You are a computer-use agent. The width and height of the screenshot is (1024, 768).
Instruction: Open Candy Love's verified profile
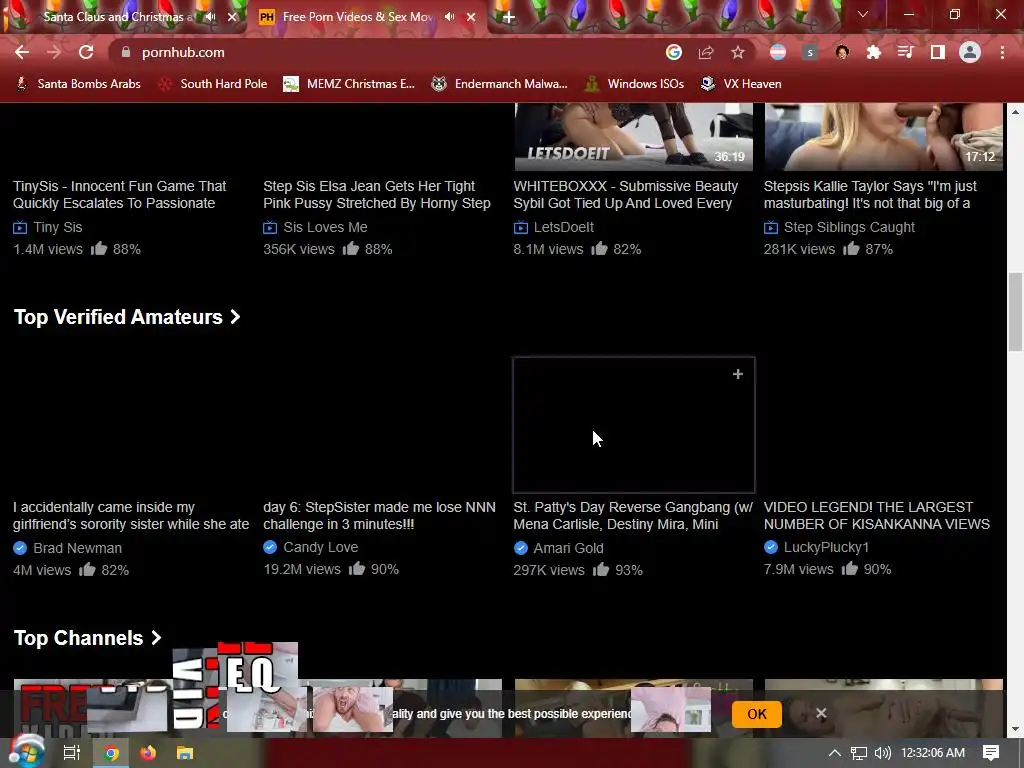tap(320, 547)
